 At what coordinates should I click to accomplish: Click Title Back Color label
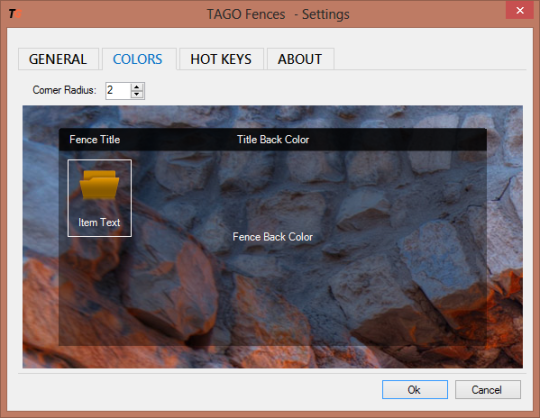[273, 139]
